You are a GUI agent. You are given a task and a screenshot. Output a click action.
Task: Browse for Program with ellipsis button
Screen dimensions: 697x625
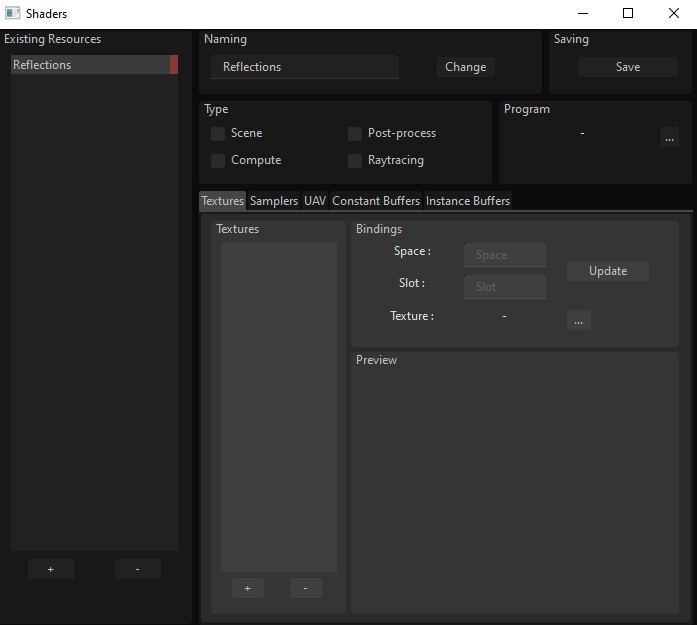pos(669,137)
